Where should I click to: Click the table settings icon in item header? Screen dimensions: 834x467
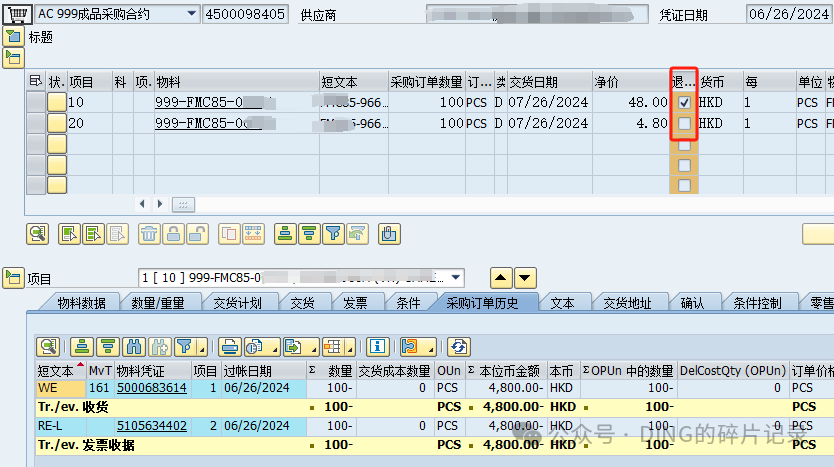pos(36,81)
